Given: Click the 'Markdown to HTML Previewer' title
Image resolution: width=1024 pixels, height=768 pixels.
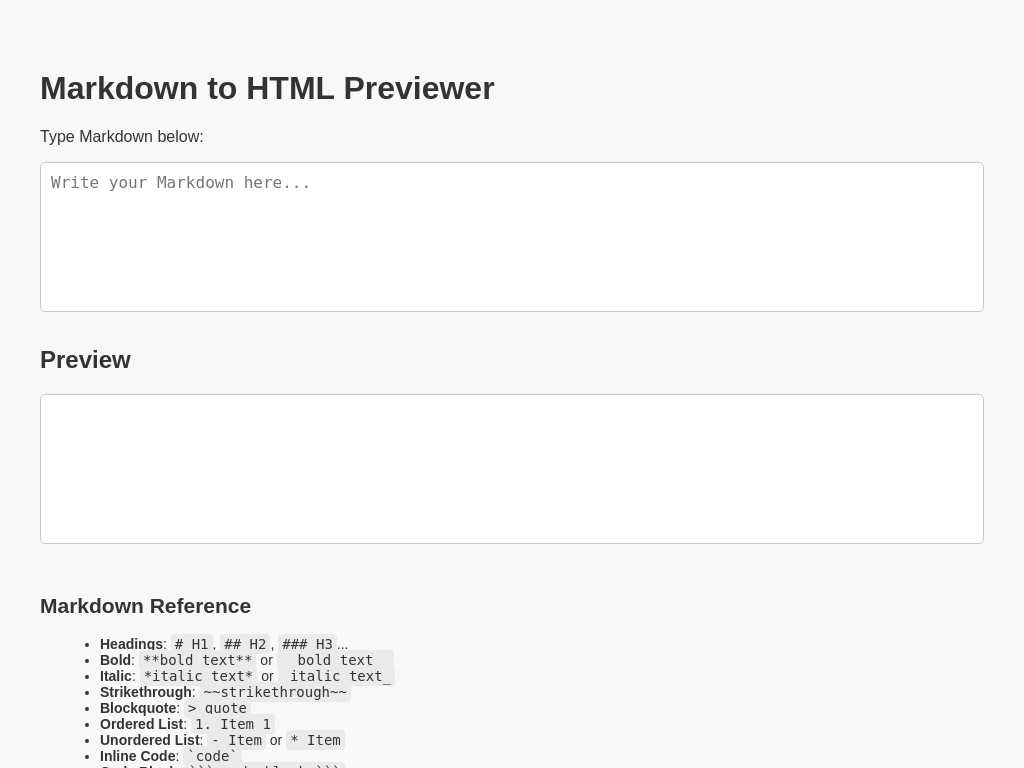Looking at the screenshot, I should coord(267,88).
